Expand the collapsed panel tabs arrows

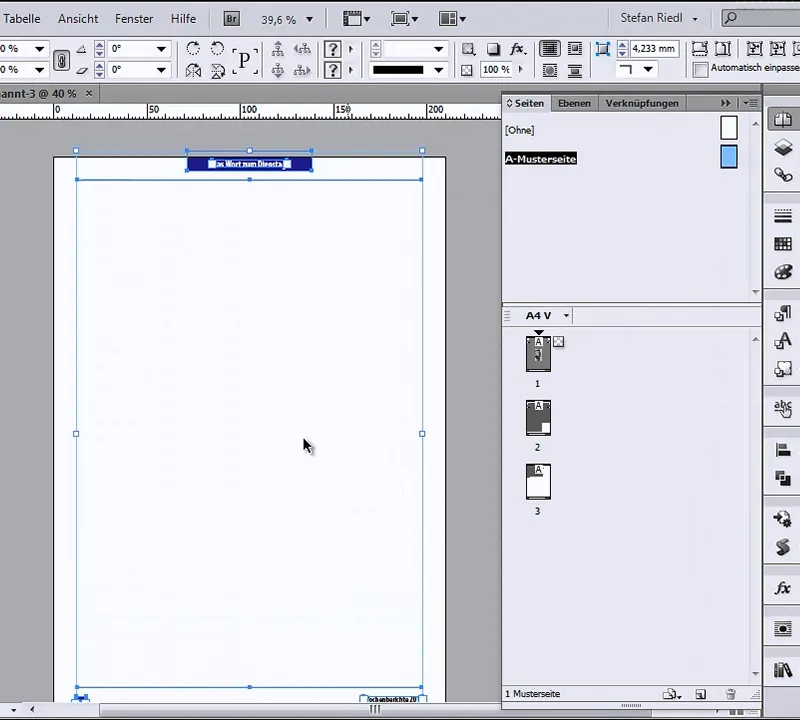pos(726,103)
